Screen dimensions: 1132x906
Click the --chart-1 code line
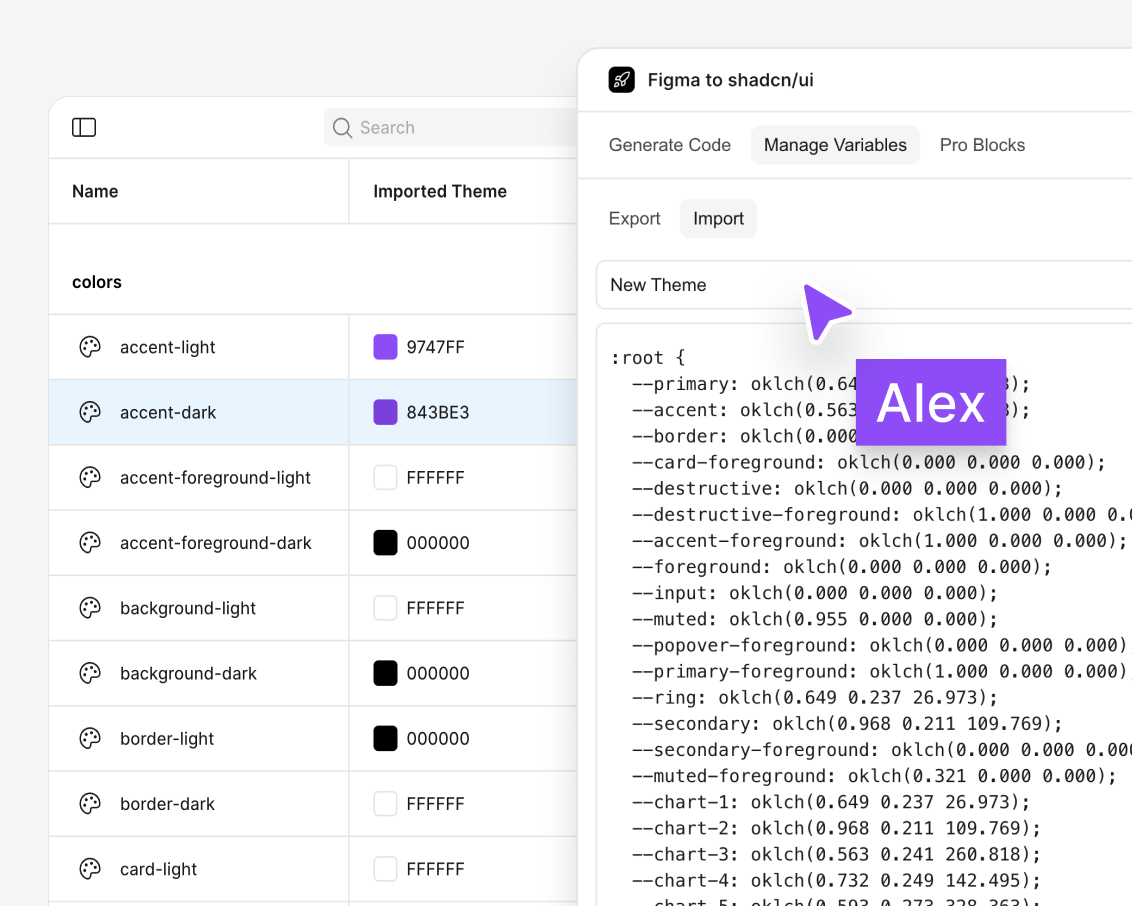pos(831,802)
